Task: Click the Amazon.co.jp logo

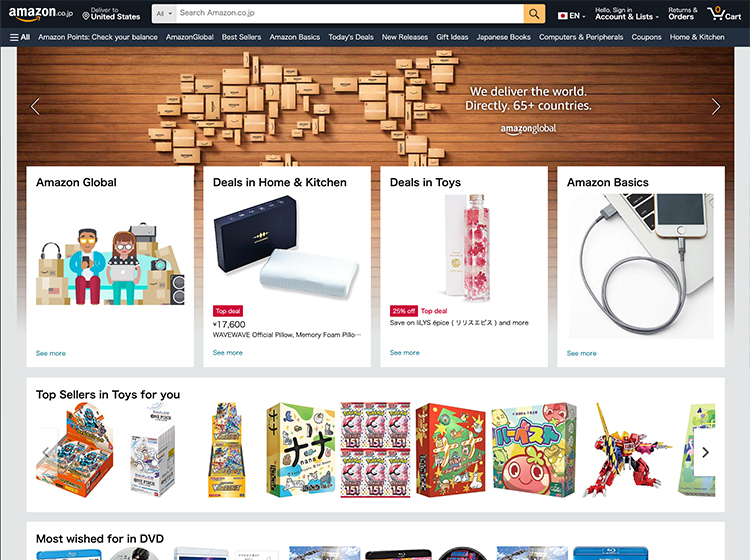Action: pos(41,13)
